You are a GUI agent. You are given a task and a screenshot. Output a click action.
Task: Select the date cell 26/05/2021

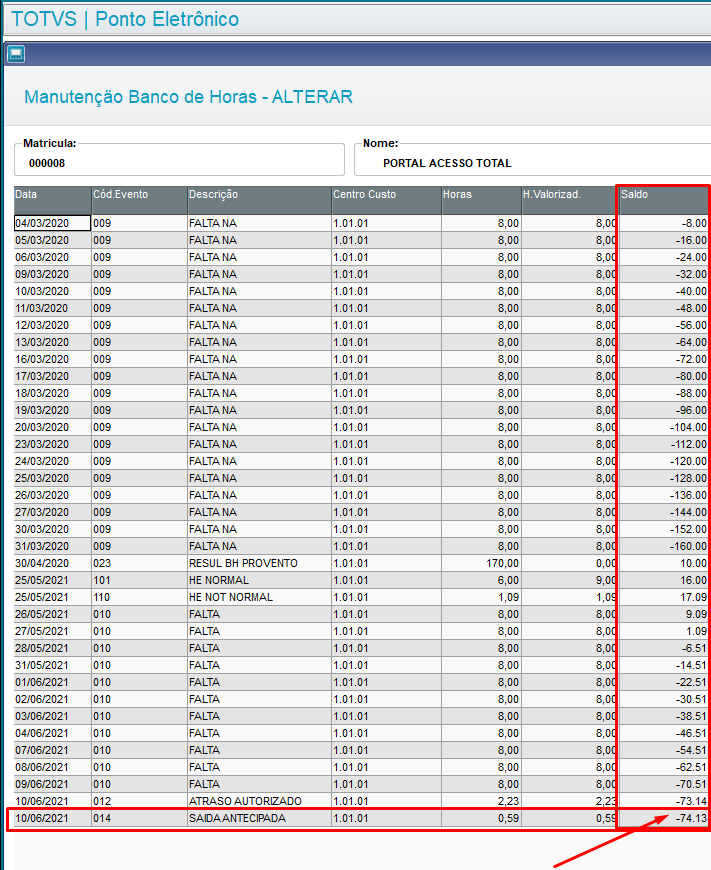pyautogui.click(x=53, y=614)
